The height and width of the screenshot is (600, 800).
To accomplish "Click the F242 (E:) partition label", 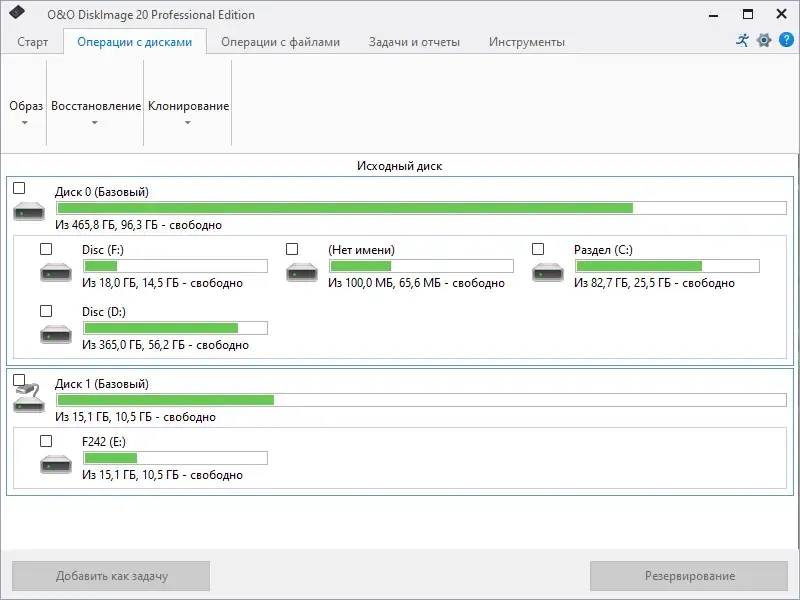I will [x=104, y=442].
